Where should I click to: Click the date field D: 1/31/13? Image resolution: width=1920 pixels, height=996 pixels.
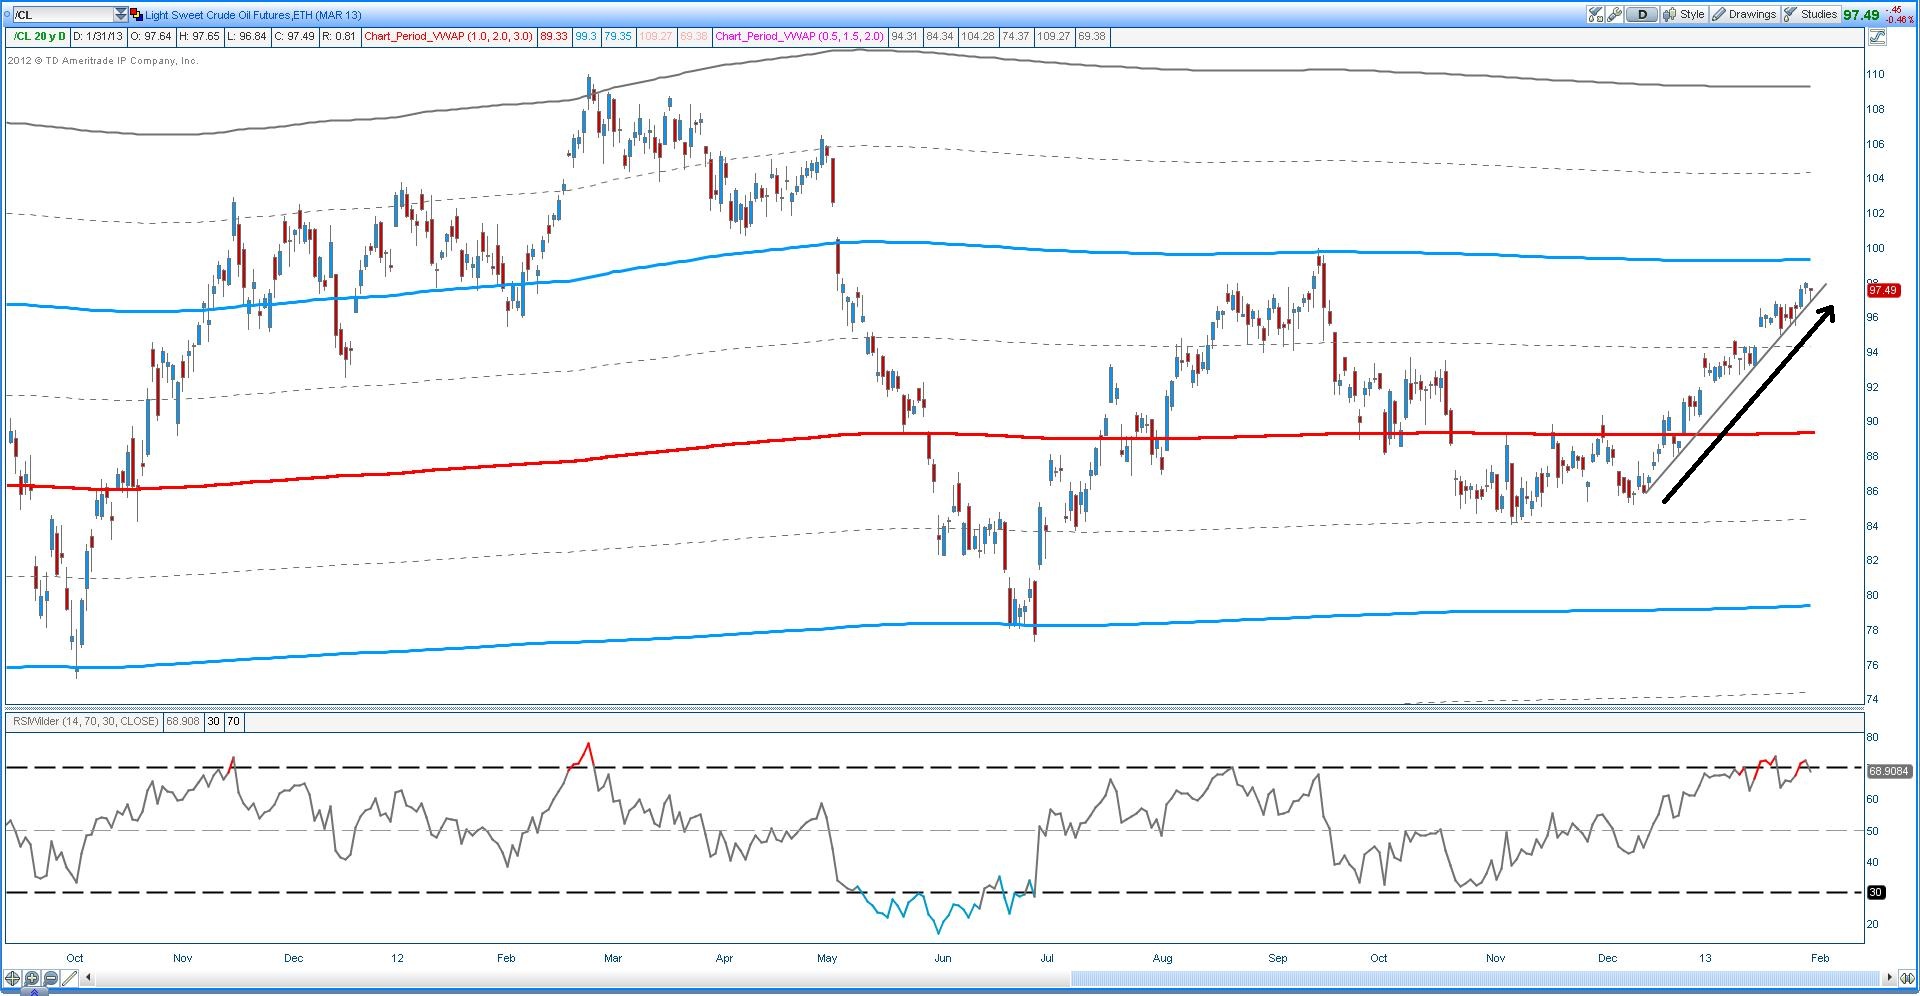pos(98,37)
